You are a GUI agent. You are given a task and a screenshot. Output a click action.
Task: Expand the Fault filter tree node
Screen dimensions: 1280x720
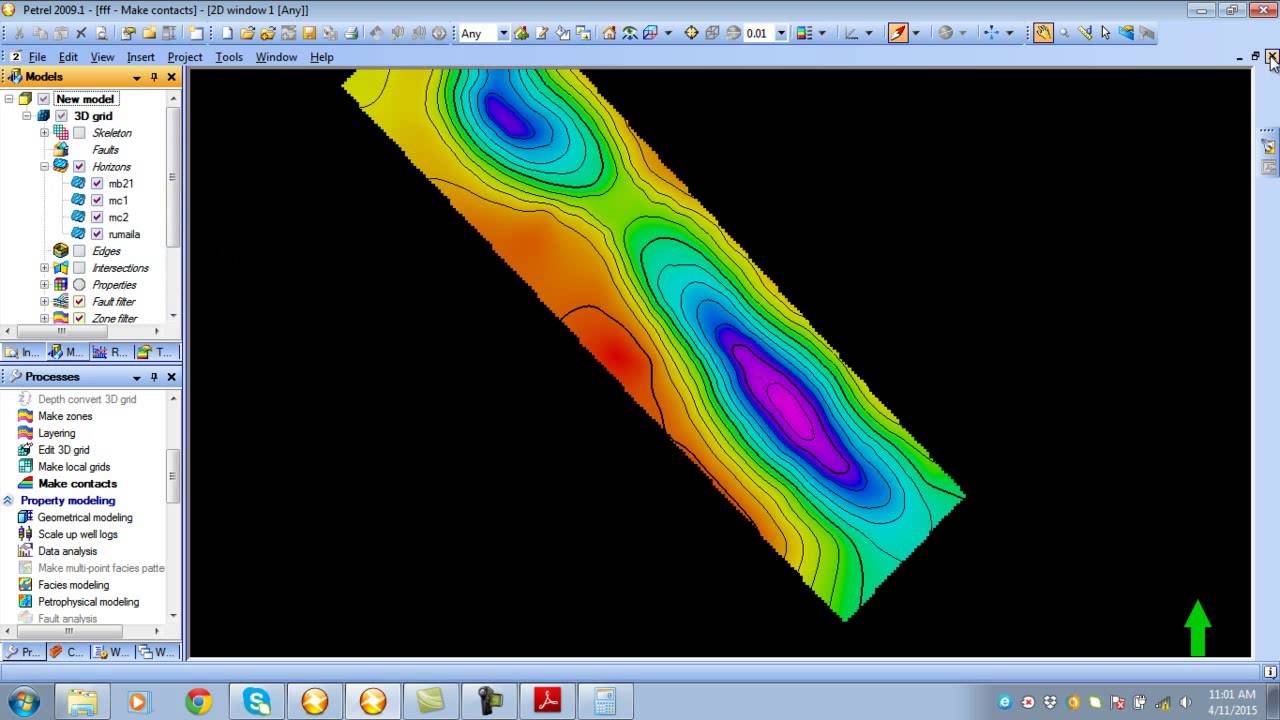click(44, 302)
